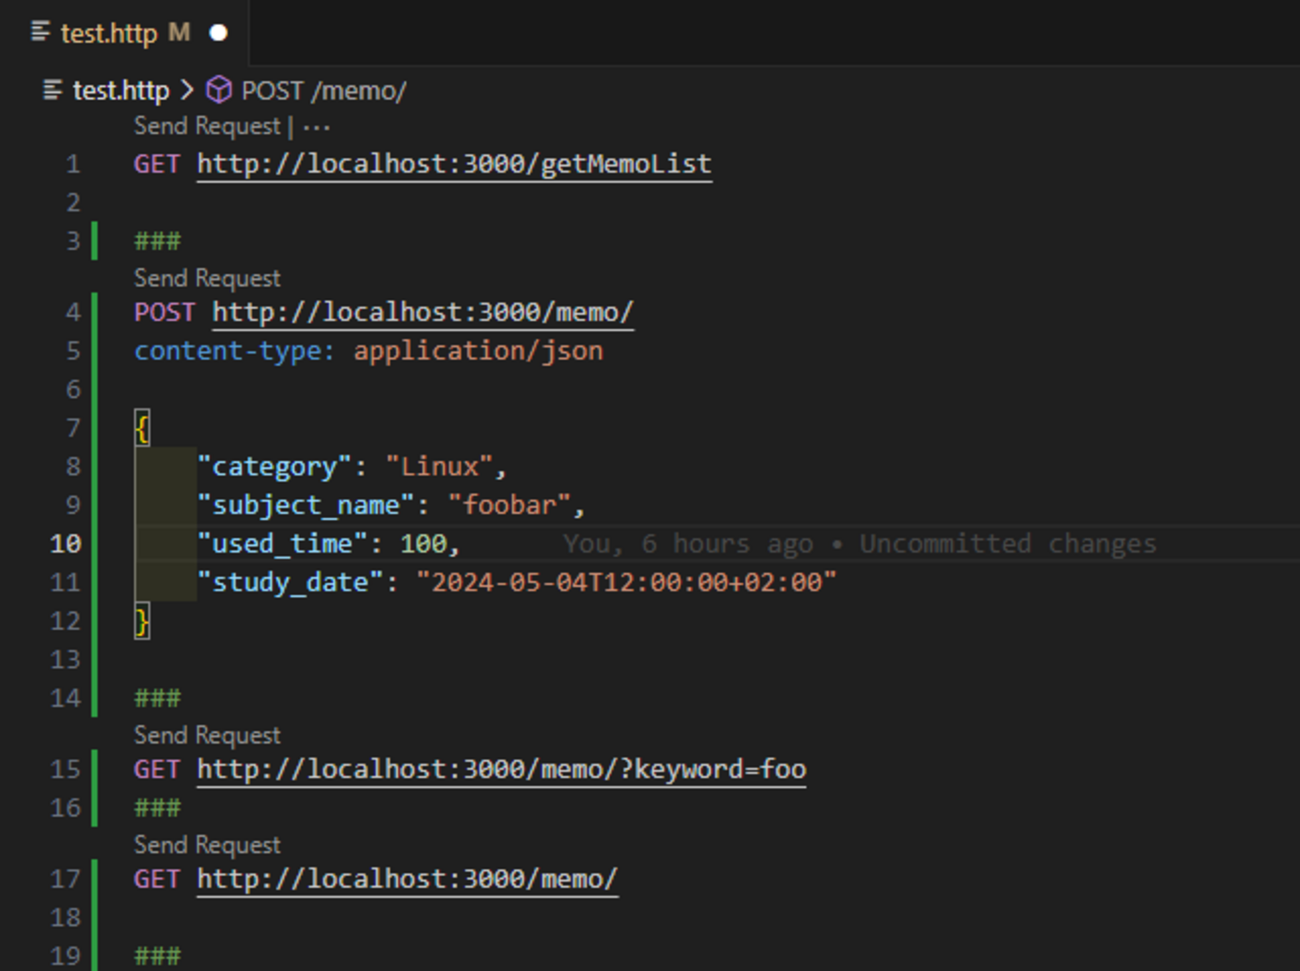The width and height of the screenshot is (1300, 971).
Task: Open the test.http breadcrumb file dropdown
Action: click(x=120, y=90)
